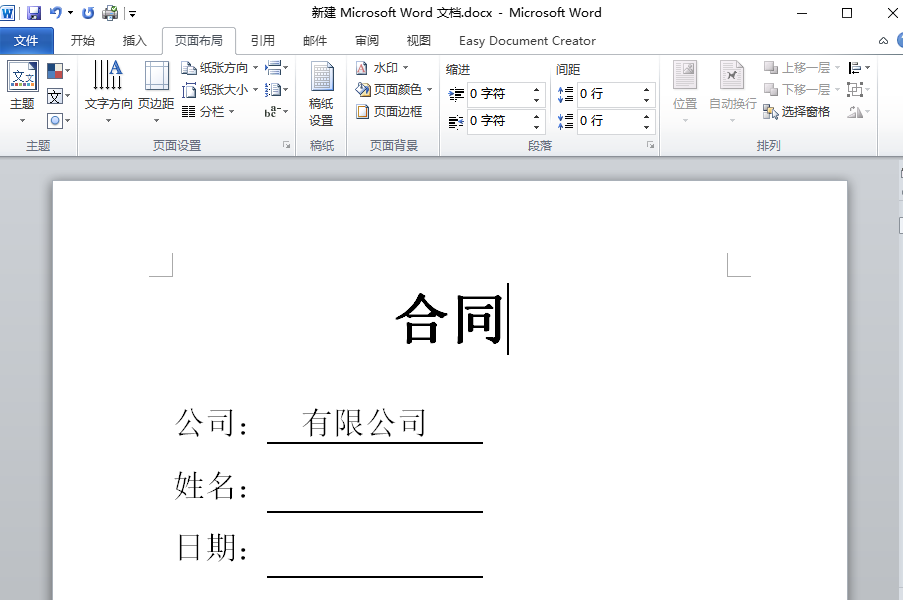This screenshot has width=903, height=600.
Task: Open the 文字方向 text direction menu
Action: pos(108,92)
